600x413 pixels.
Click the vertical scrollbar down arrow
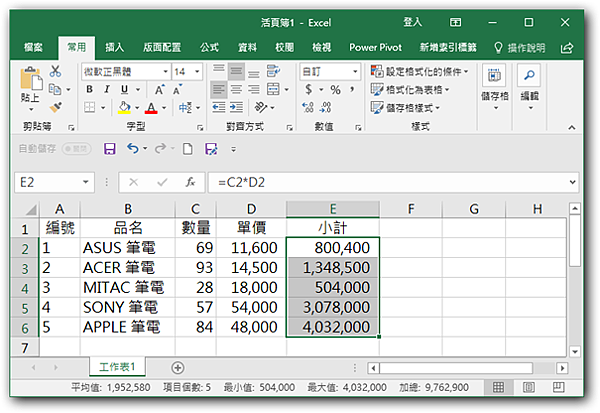[575, 351]
